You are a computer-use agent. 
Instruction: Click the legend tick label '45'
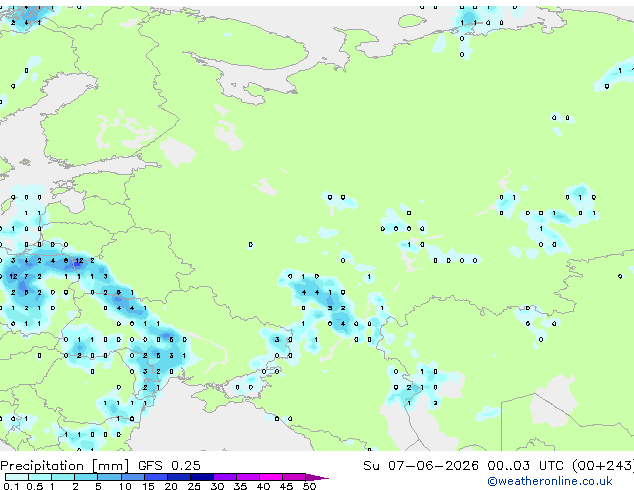pos(286,486)
